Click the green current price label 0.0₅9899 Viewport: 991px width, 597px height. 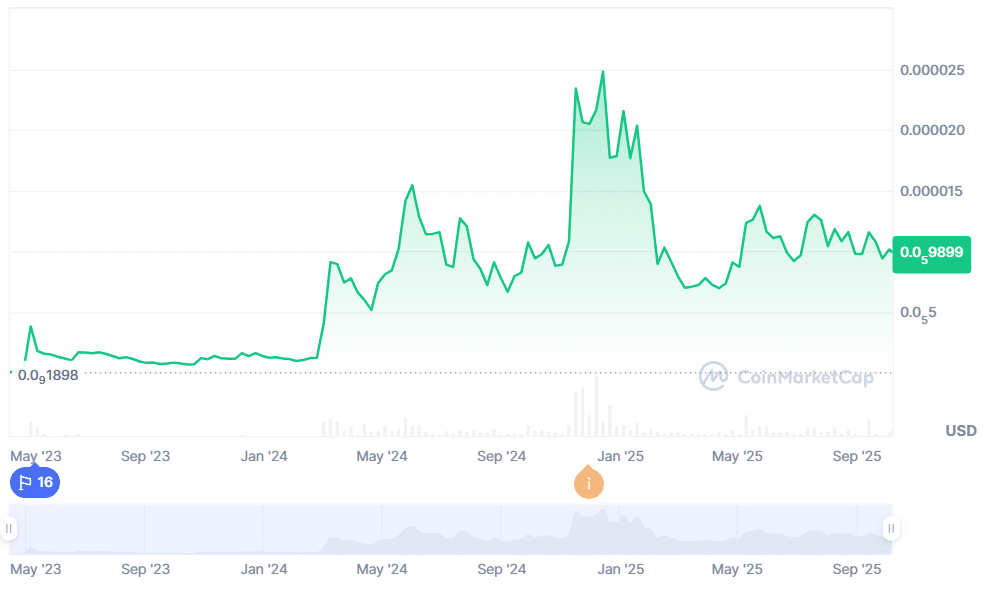tap(932, 253)
